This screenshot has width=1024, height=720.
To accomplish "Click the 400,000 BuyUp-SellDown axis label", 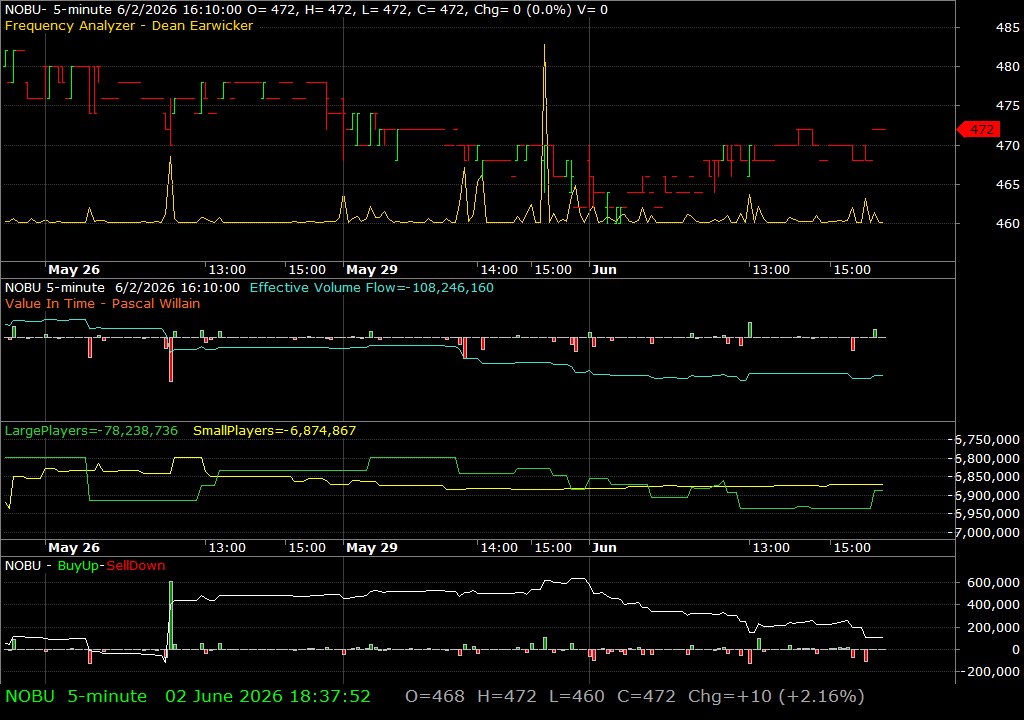I will pos(992,605).
